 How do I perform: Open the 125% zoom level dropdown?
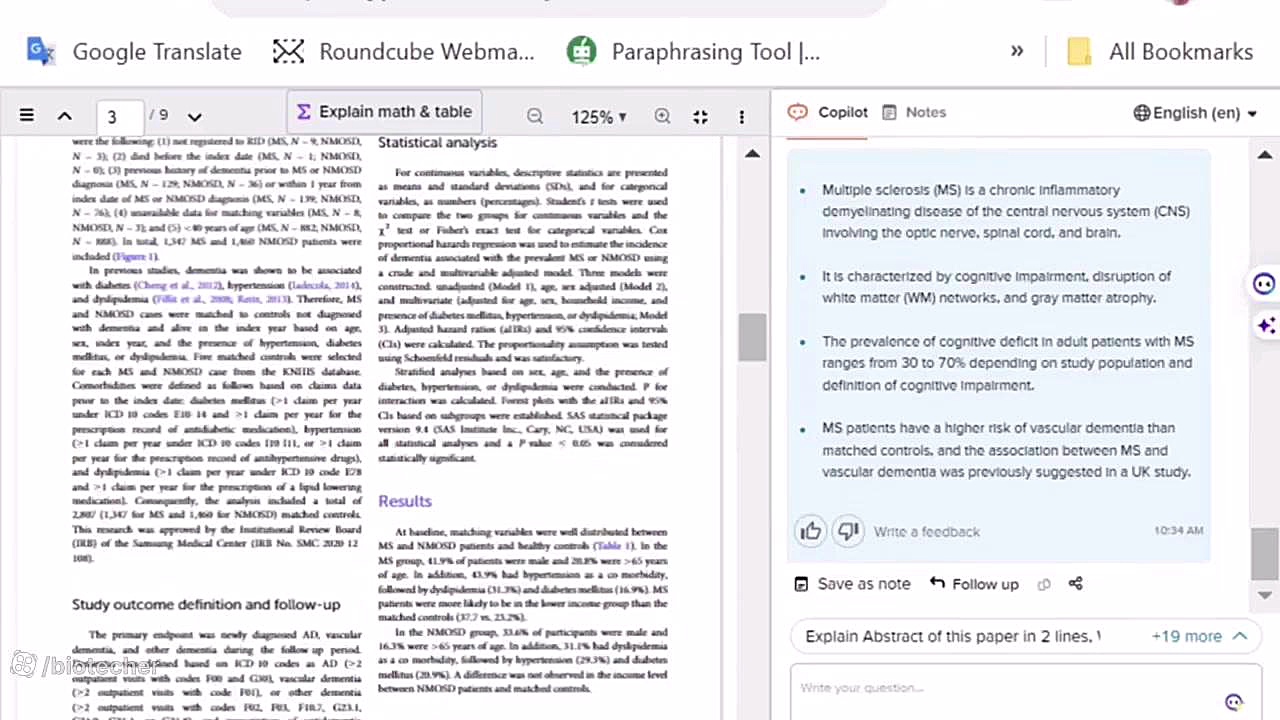pyautogui.click(x=599, y=117)
